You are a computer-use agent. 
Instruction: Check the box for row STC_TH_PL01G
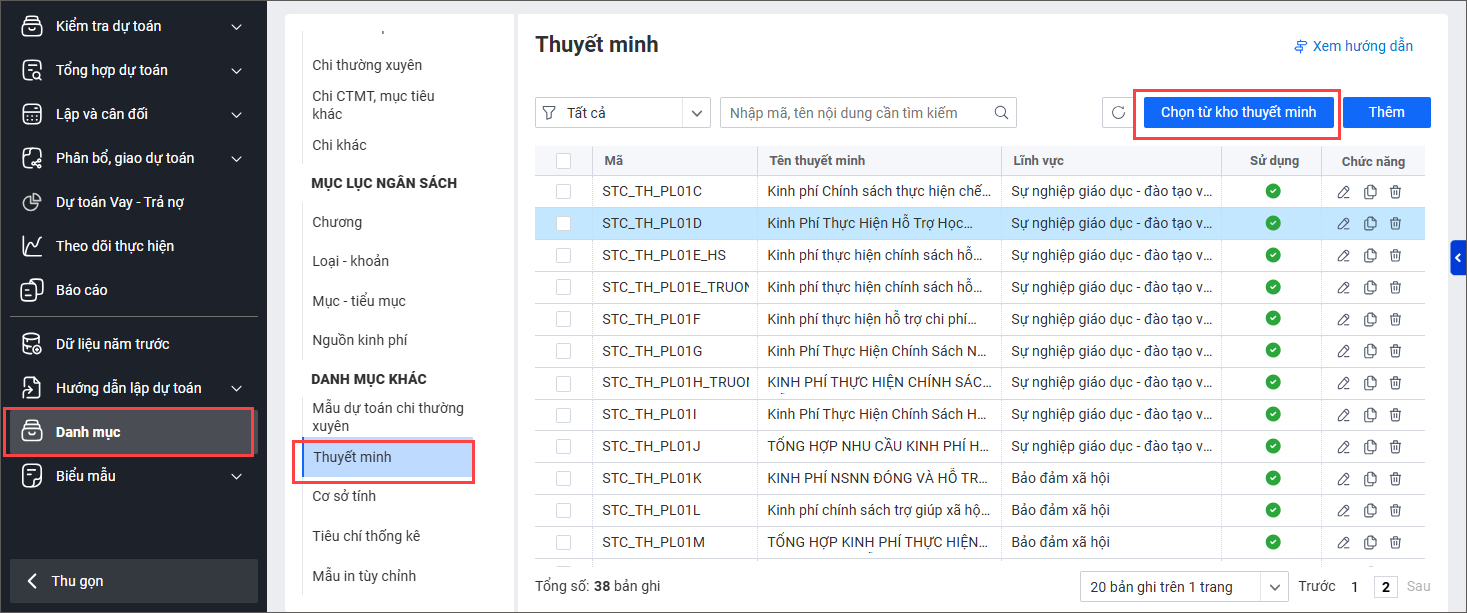(564, 351)
